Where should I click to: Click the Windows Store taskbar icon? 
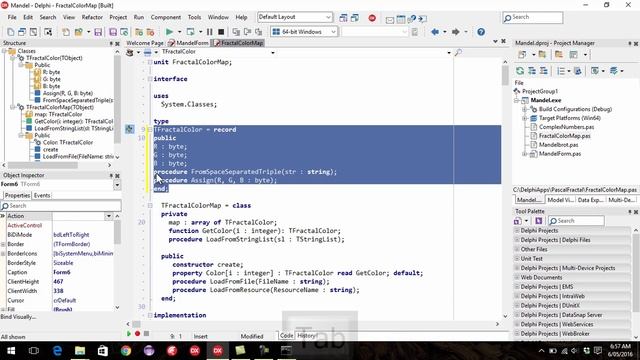click(x=103, y=350)
